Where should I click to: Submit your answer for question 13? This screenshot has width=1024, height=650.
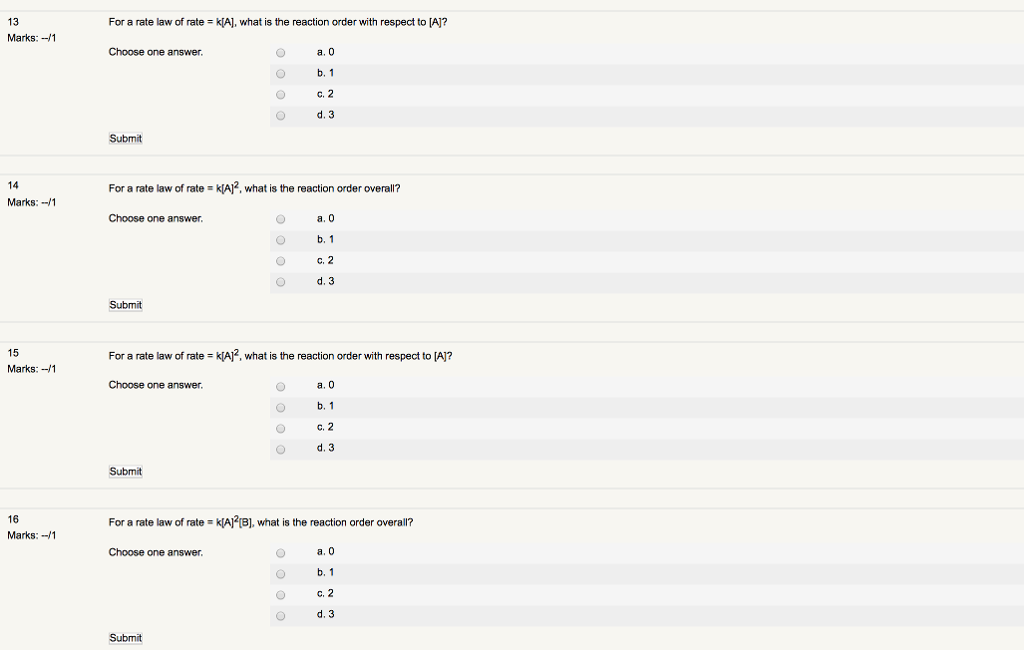coord(124,138)
